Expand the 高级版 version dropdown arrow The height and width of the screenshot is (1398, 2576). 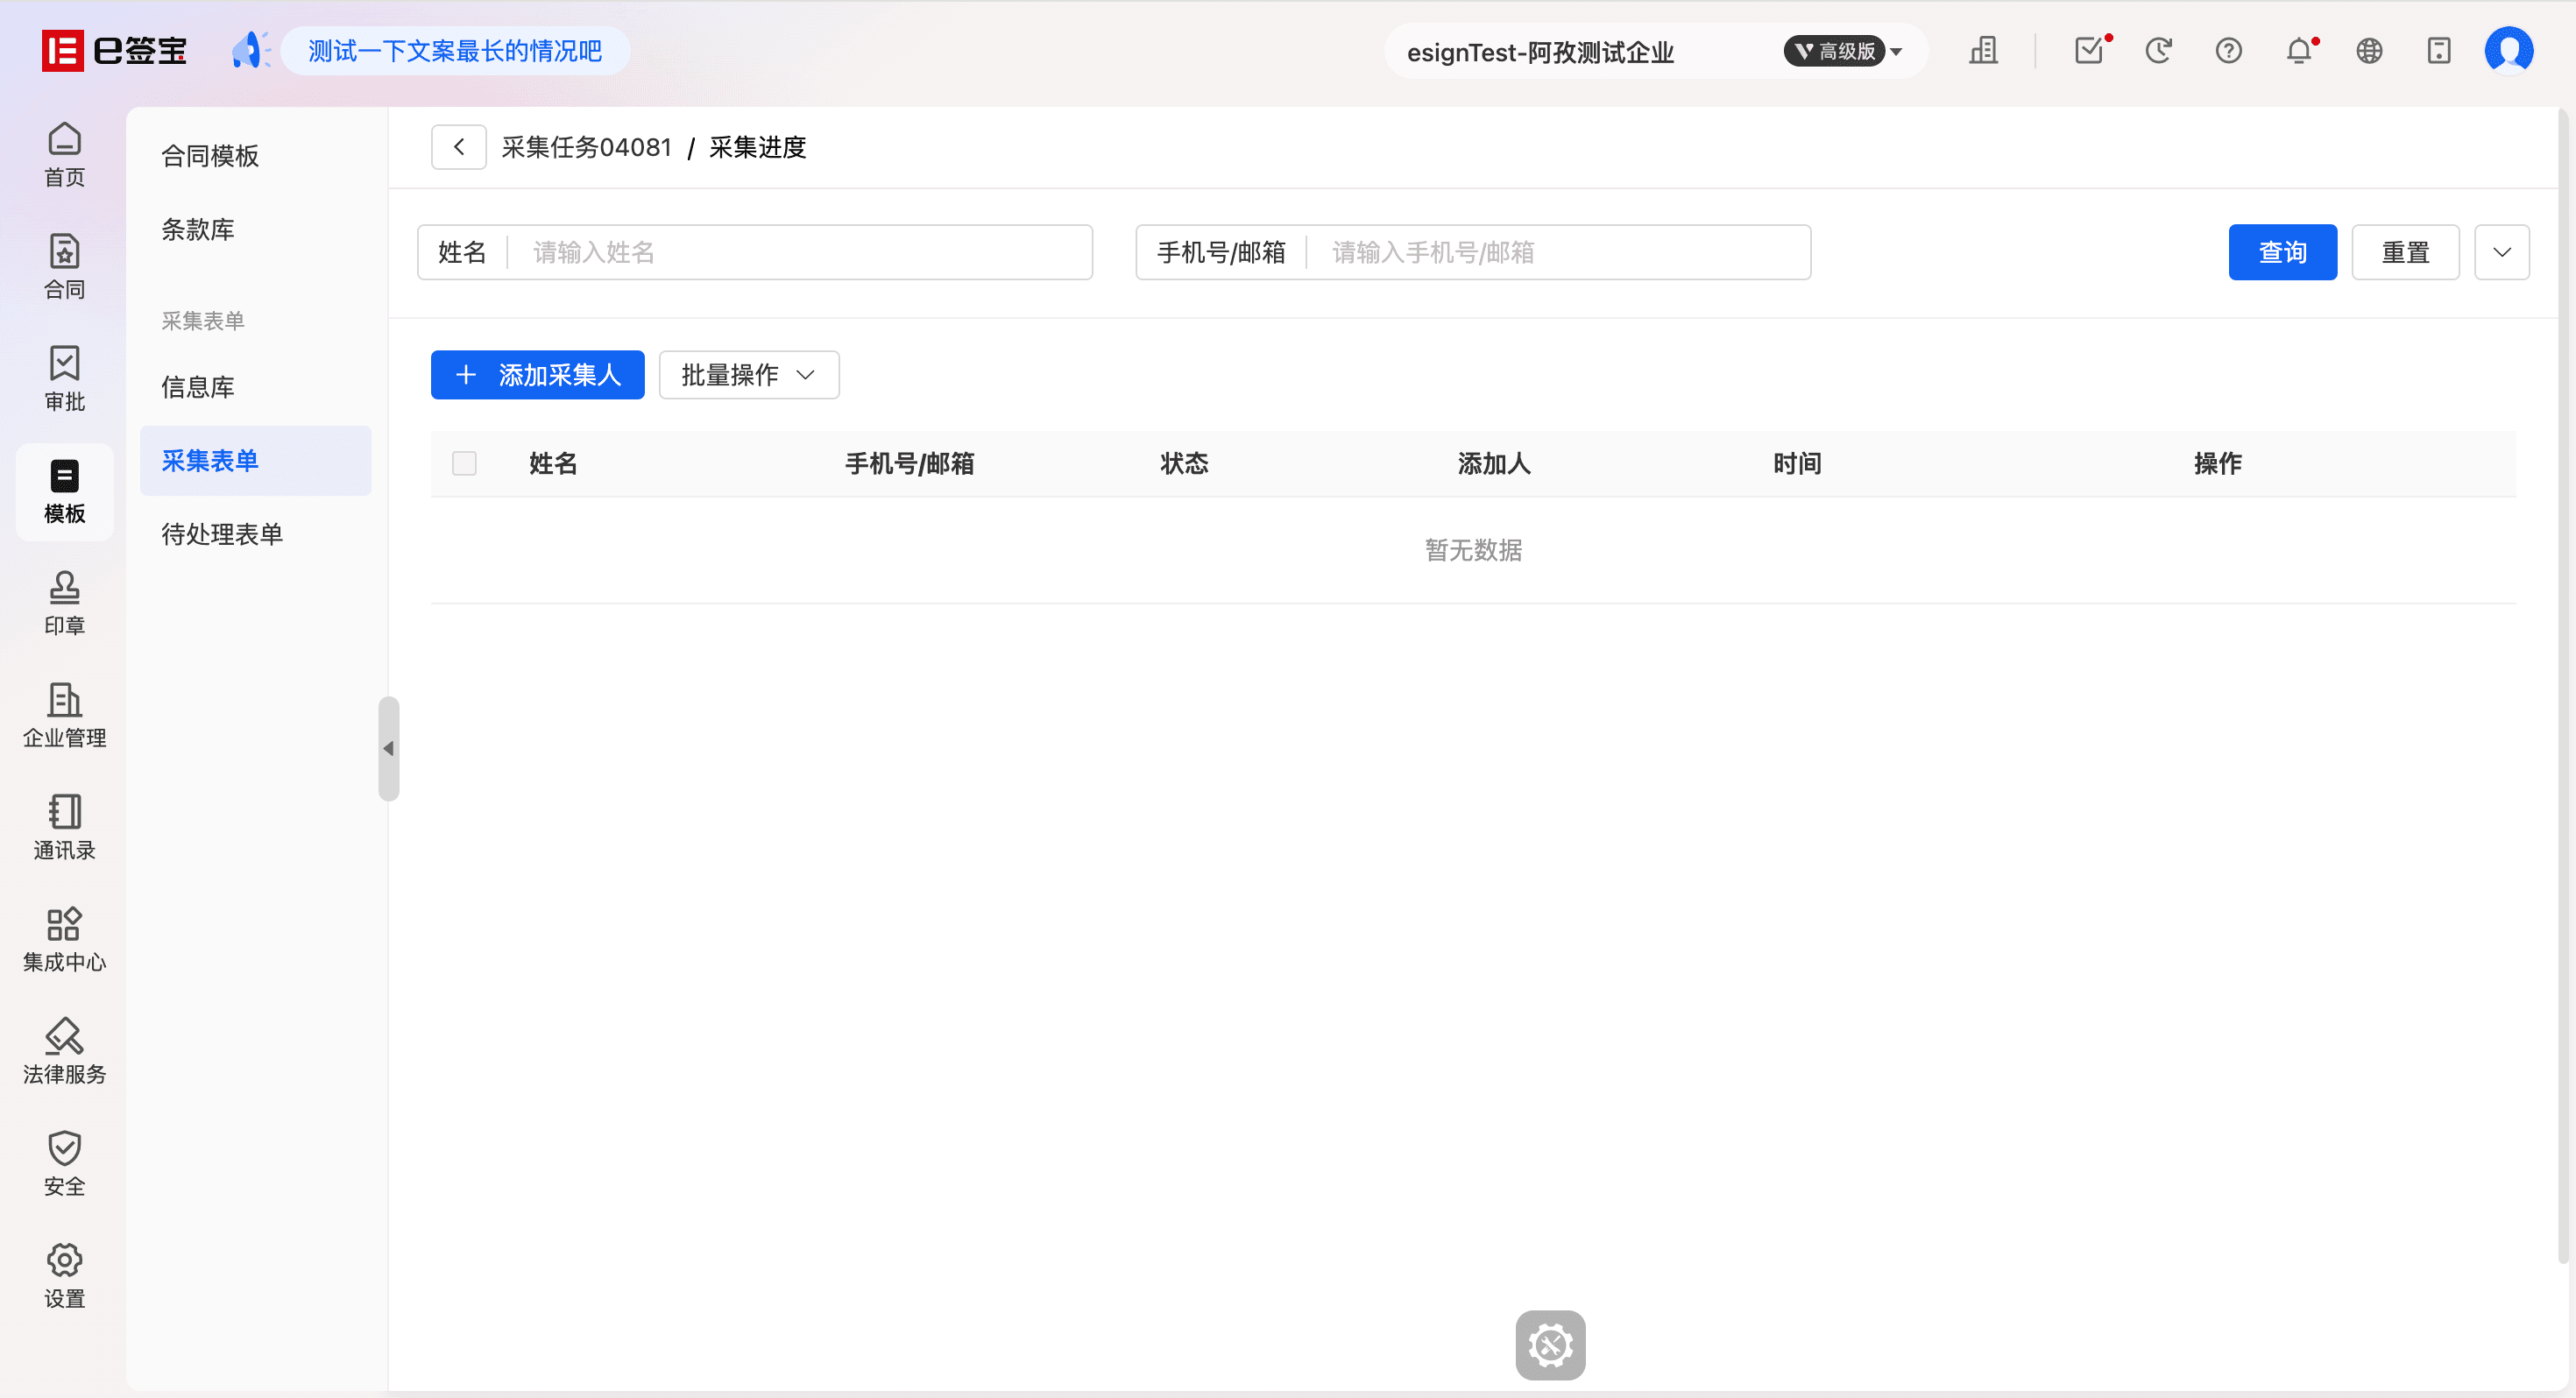coord(1896,51)
